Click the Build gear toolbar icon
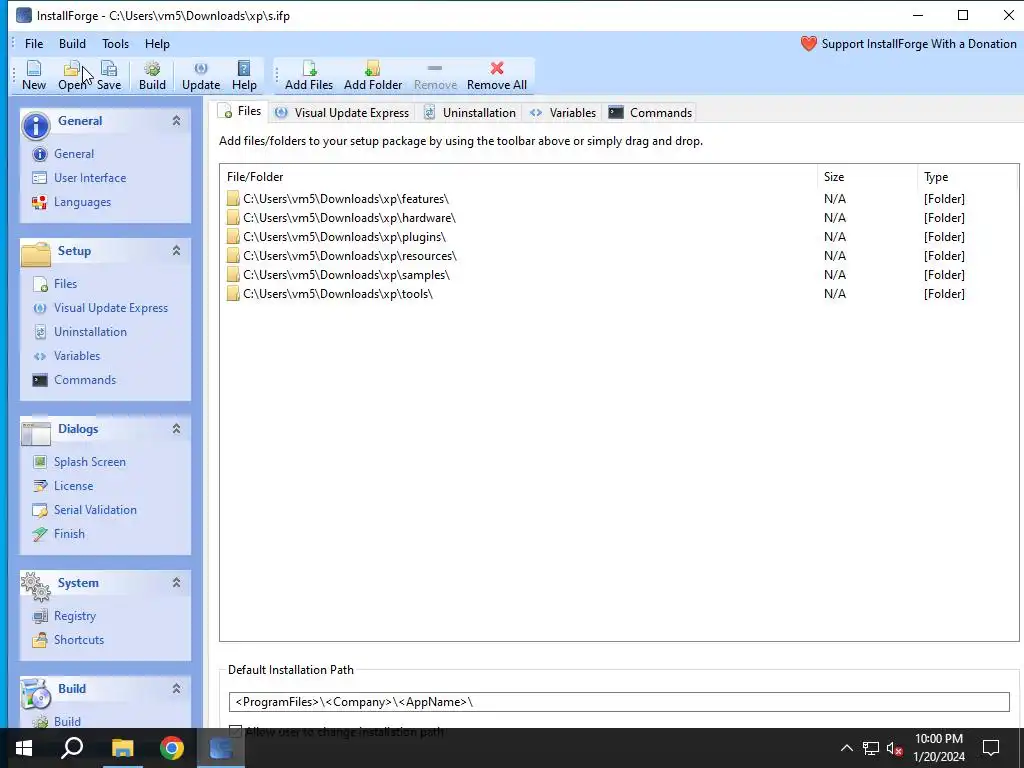 point(152,75)
